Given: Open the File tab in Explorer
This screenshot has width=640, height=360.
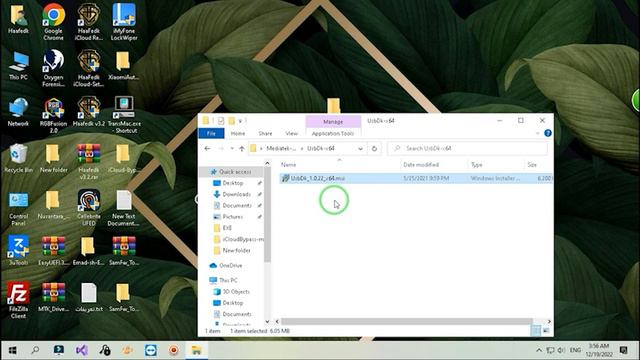Looking at the screenshot, I should pos(211,133).
